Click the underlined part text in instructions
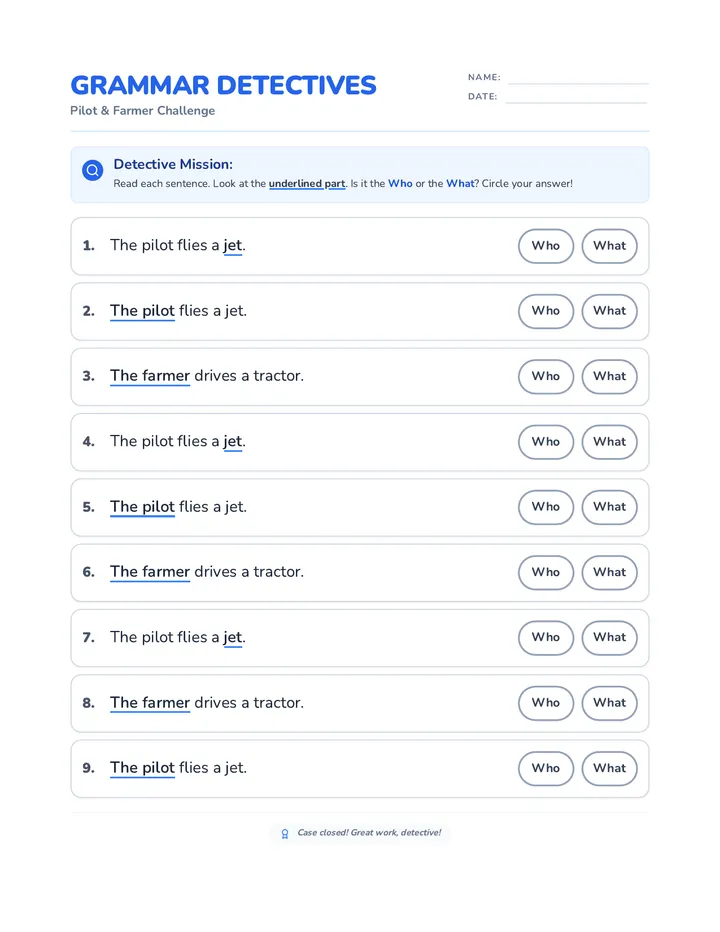 tap(307, 184)
